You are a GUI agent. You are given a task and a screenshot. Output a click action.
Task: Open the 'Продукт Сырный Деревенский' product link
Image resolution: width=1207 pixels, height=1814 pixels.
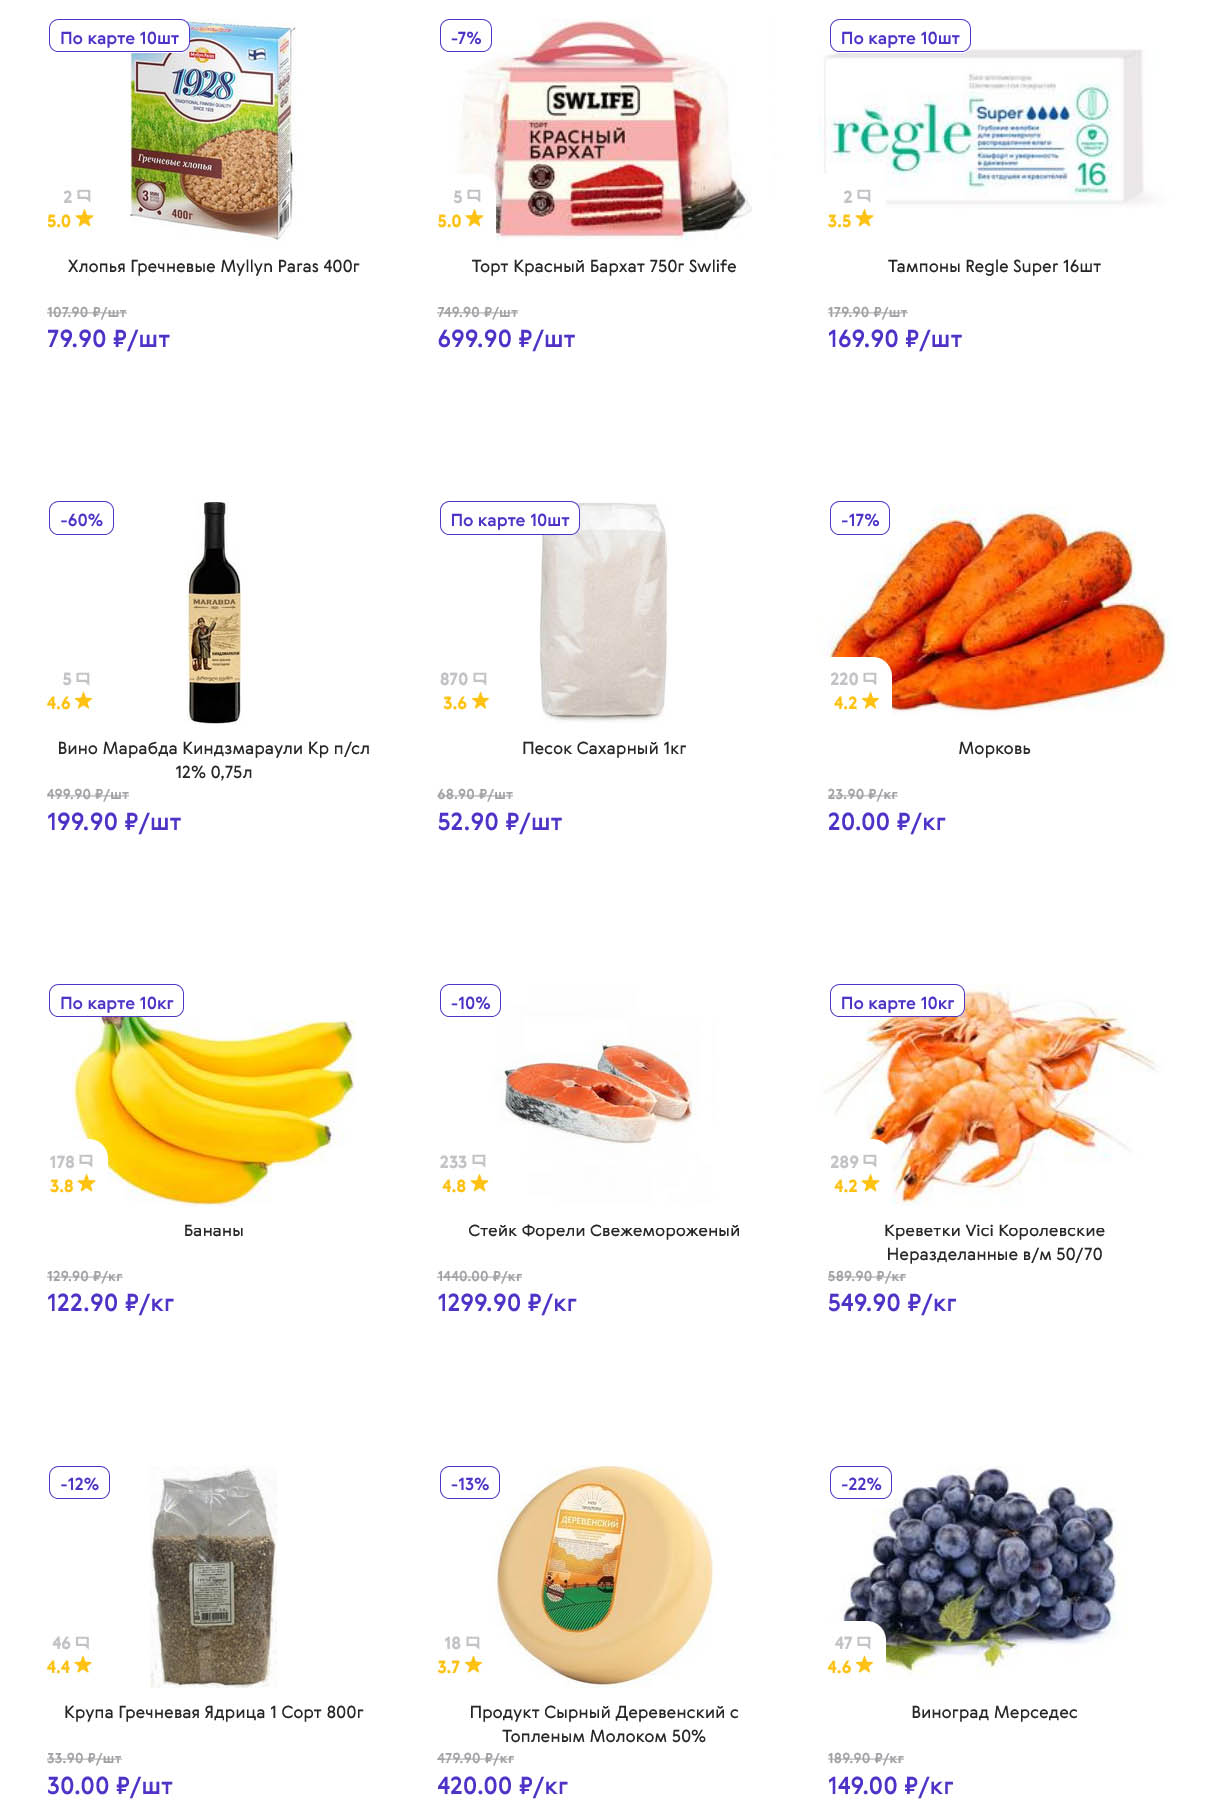[x=603, y=1723]
